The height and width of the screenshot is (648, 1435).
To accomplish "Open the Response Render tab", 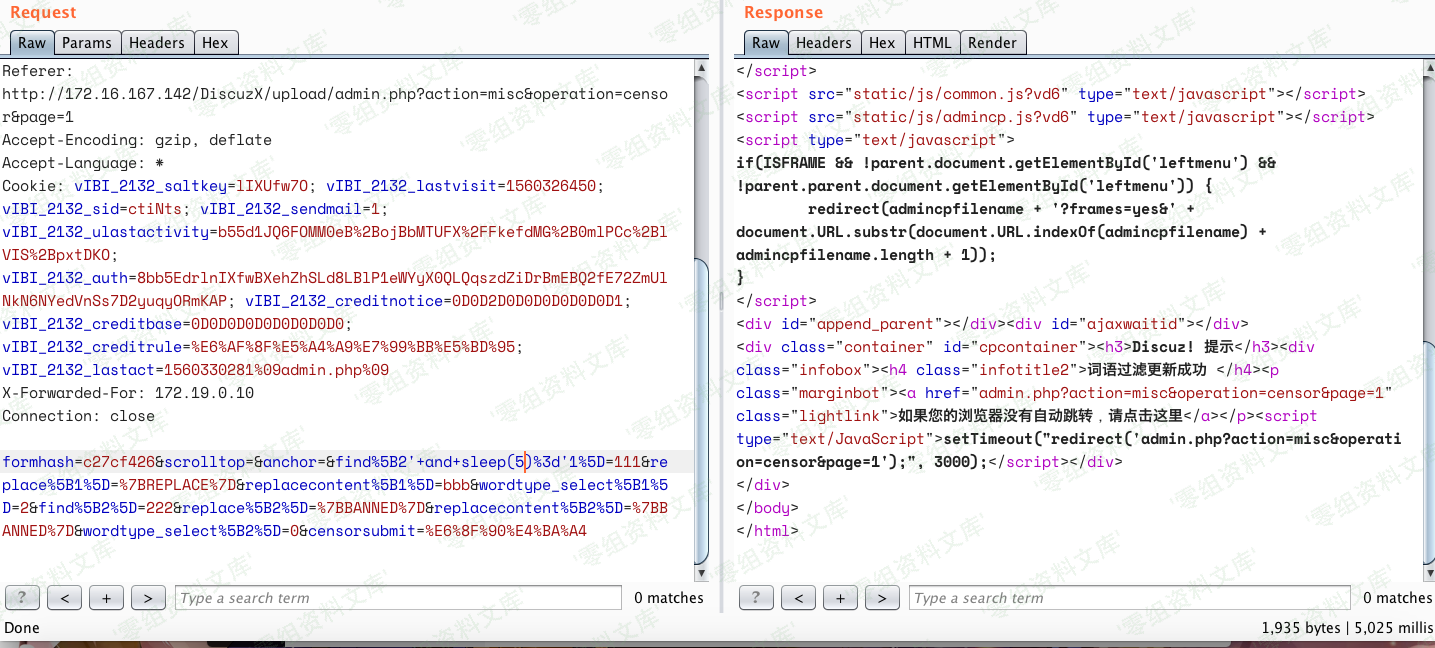I will [992, 43].
